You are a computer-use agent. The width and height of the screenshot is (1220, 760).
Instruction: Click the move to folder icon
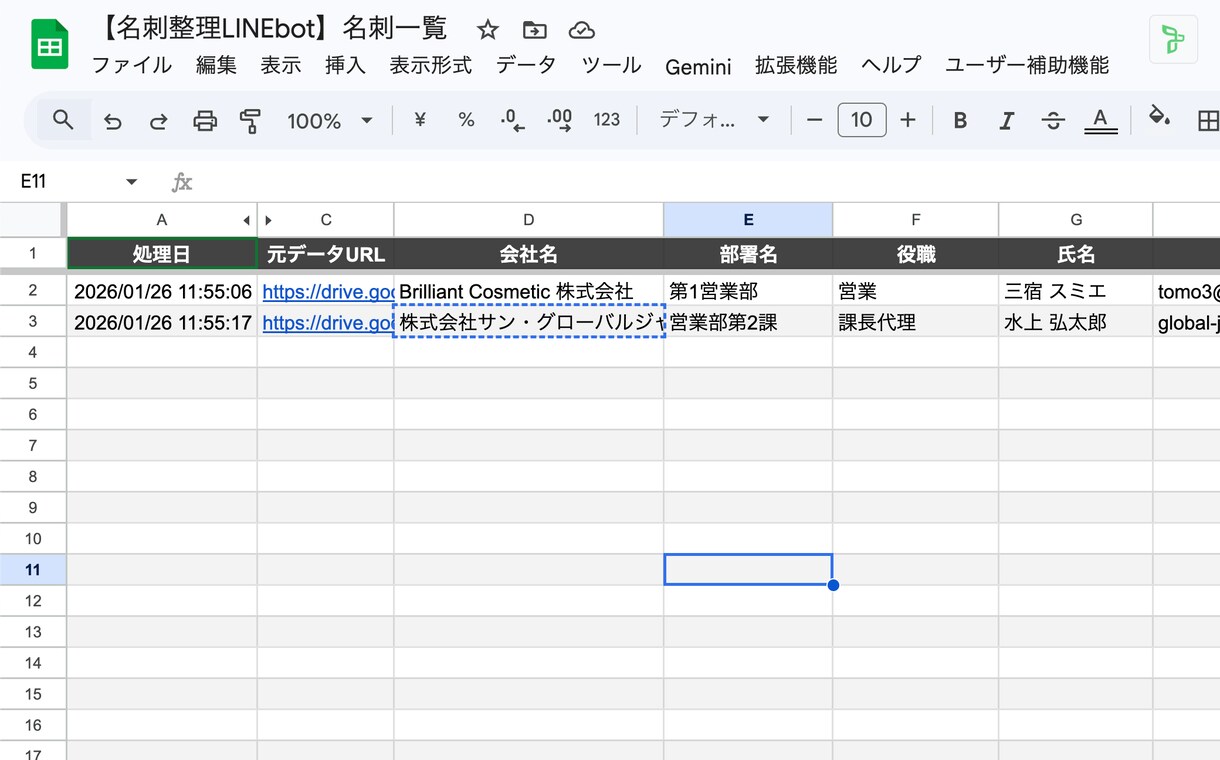pos(535,30)
